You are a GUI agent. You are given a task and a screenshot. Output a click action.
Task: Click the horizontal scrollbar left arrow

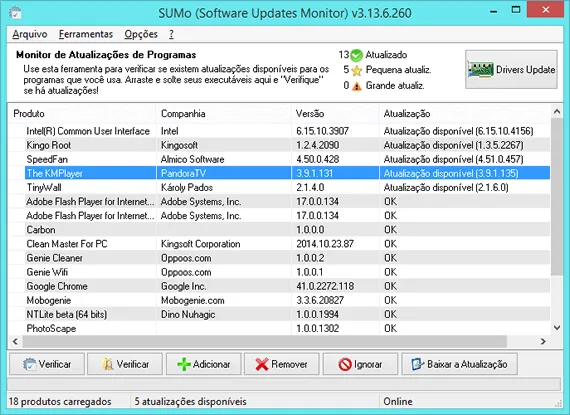(15, 342)
